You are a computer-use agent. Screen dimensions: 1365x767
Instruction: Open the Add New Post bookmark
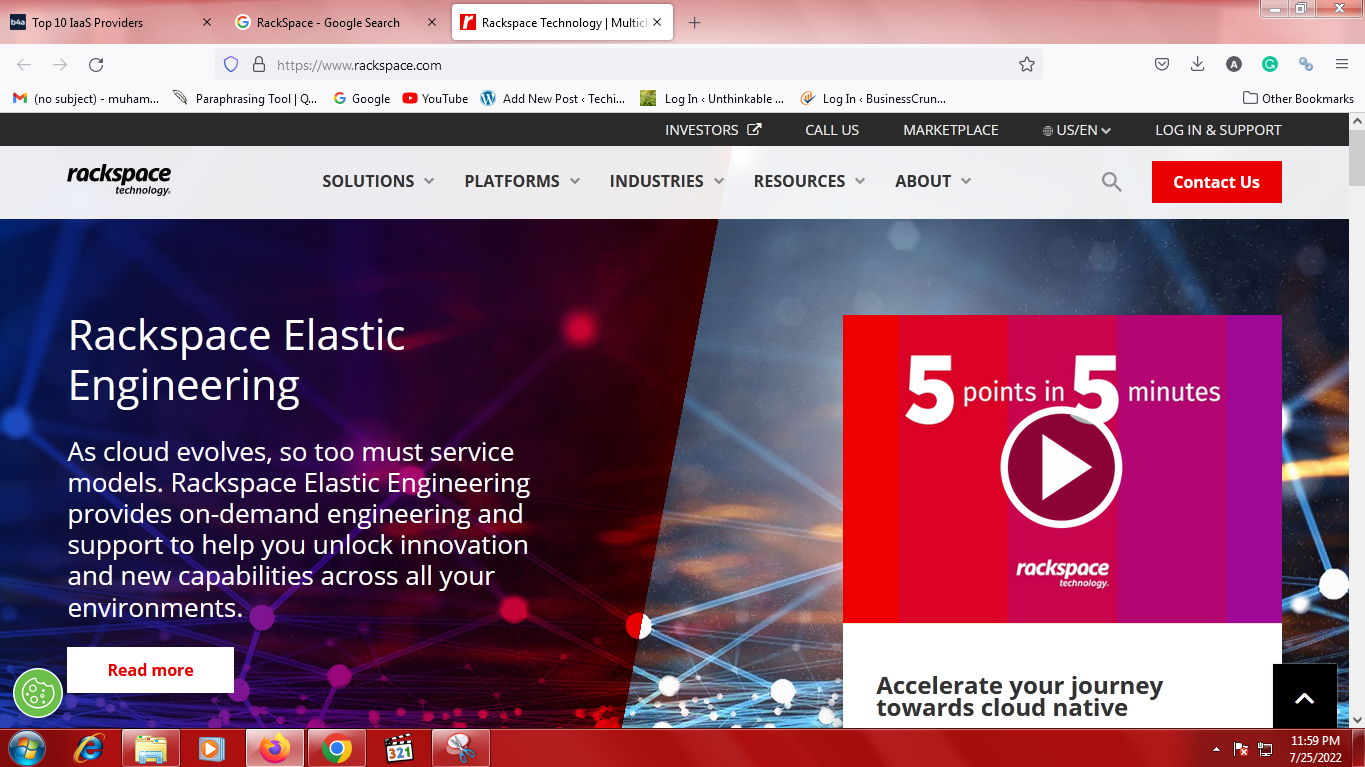pos(553,98)
